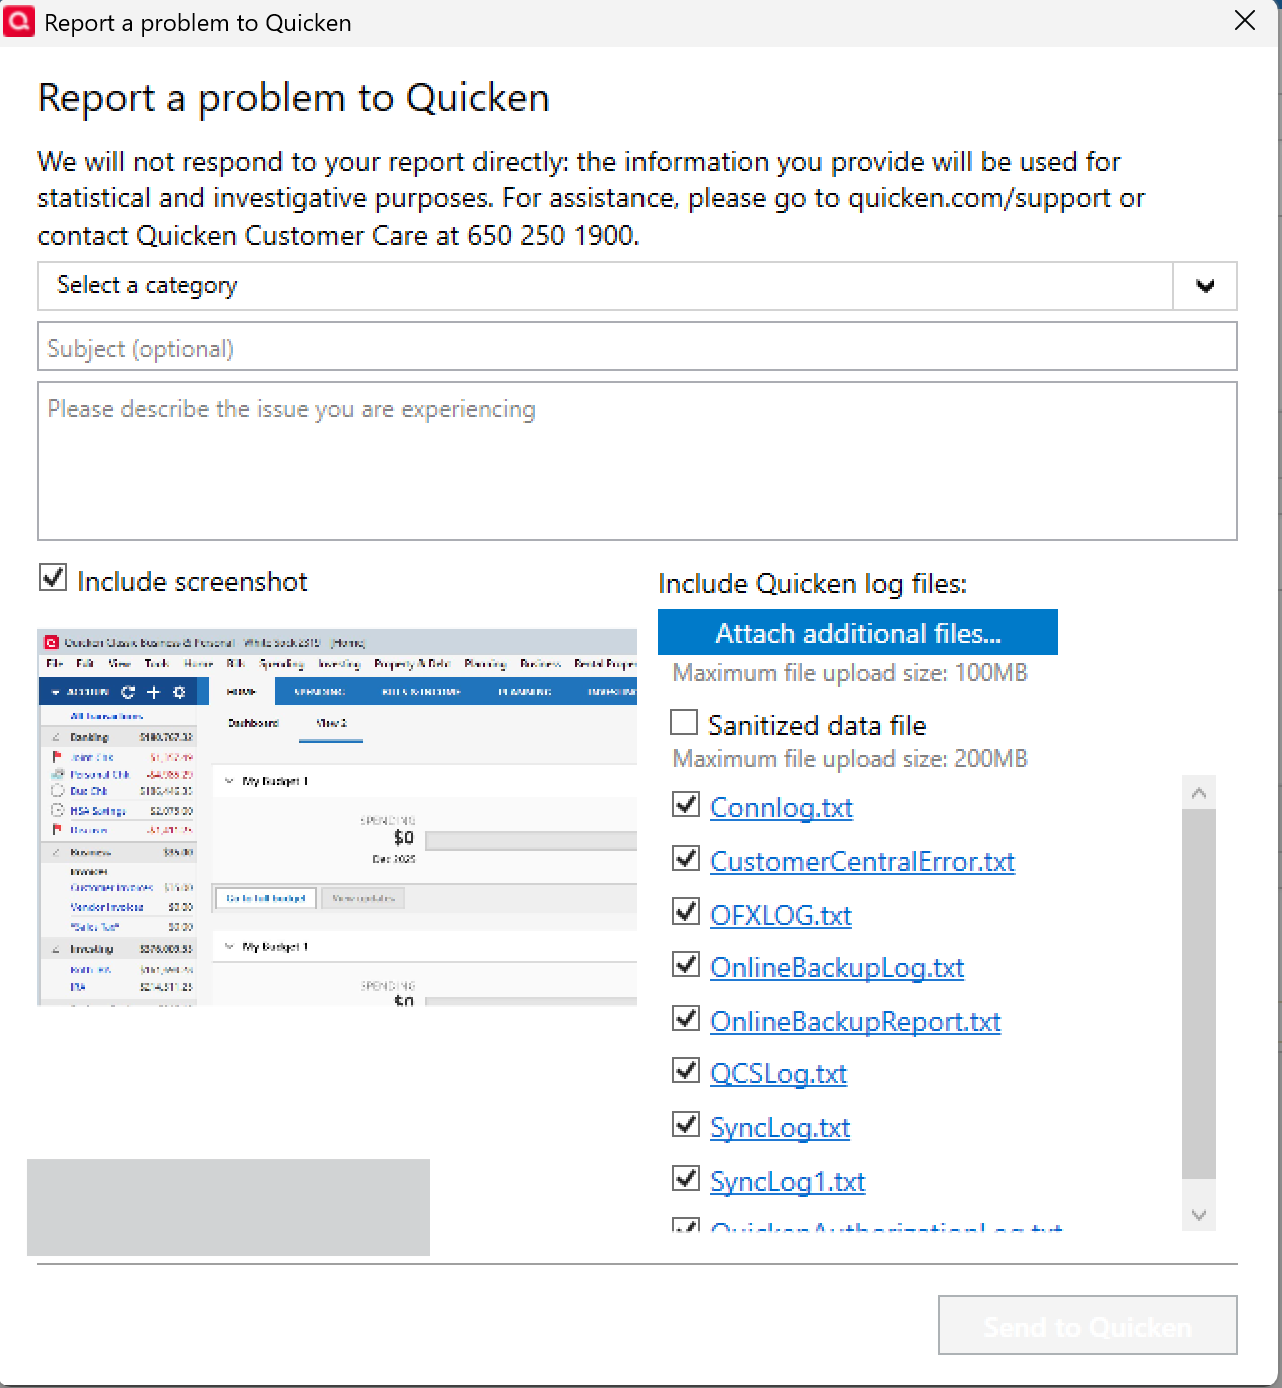The image size is (1282, 1388).
Task: Open CustomerCentralError.txt log link
Action: point(862,862)
